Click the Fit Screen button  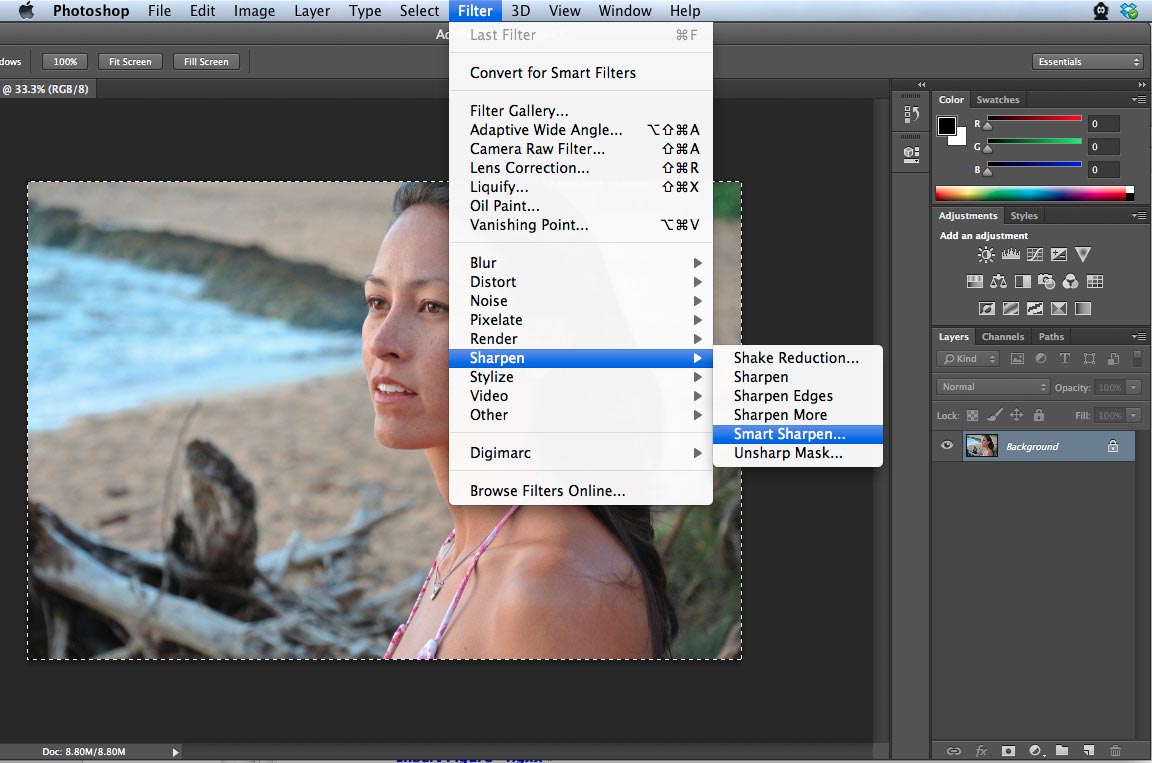130,62
